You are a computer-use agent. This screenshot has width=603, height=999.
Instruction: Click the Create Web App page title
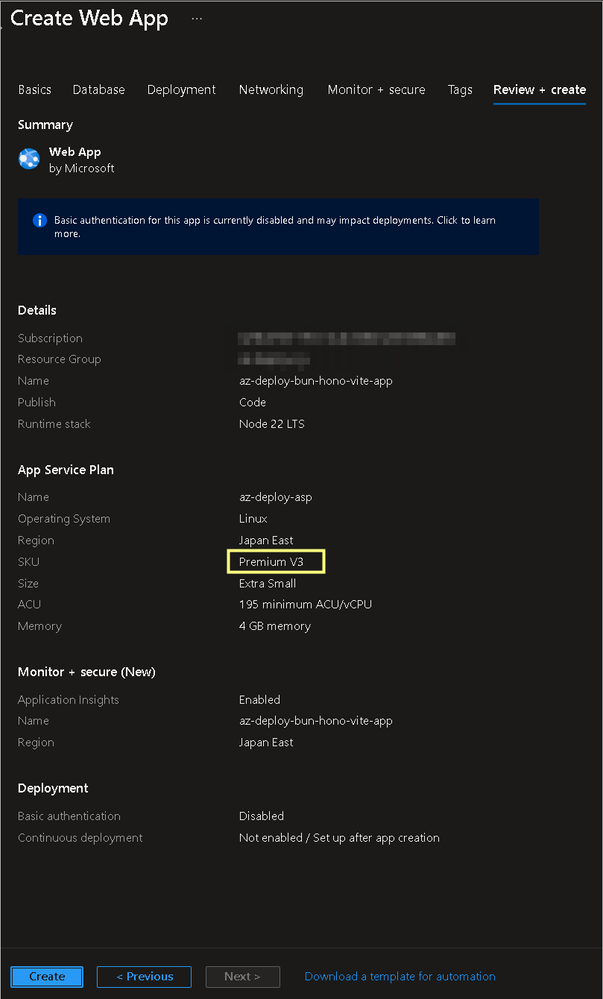(x=89, y=18)
